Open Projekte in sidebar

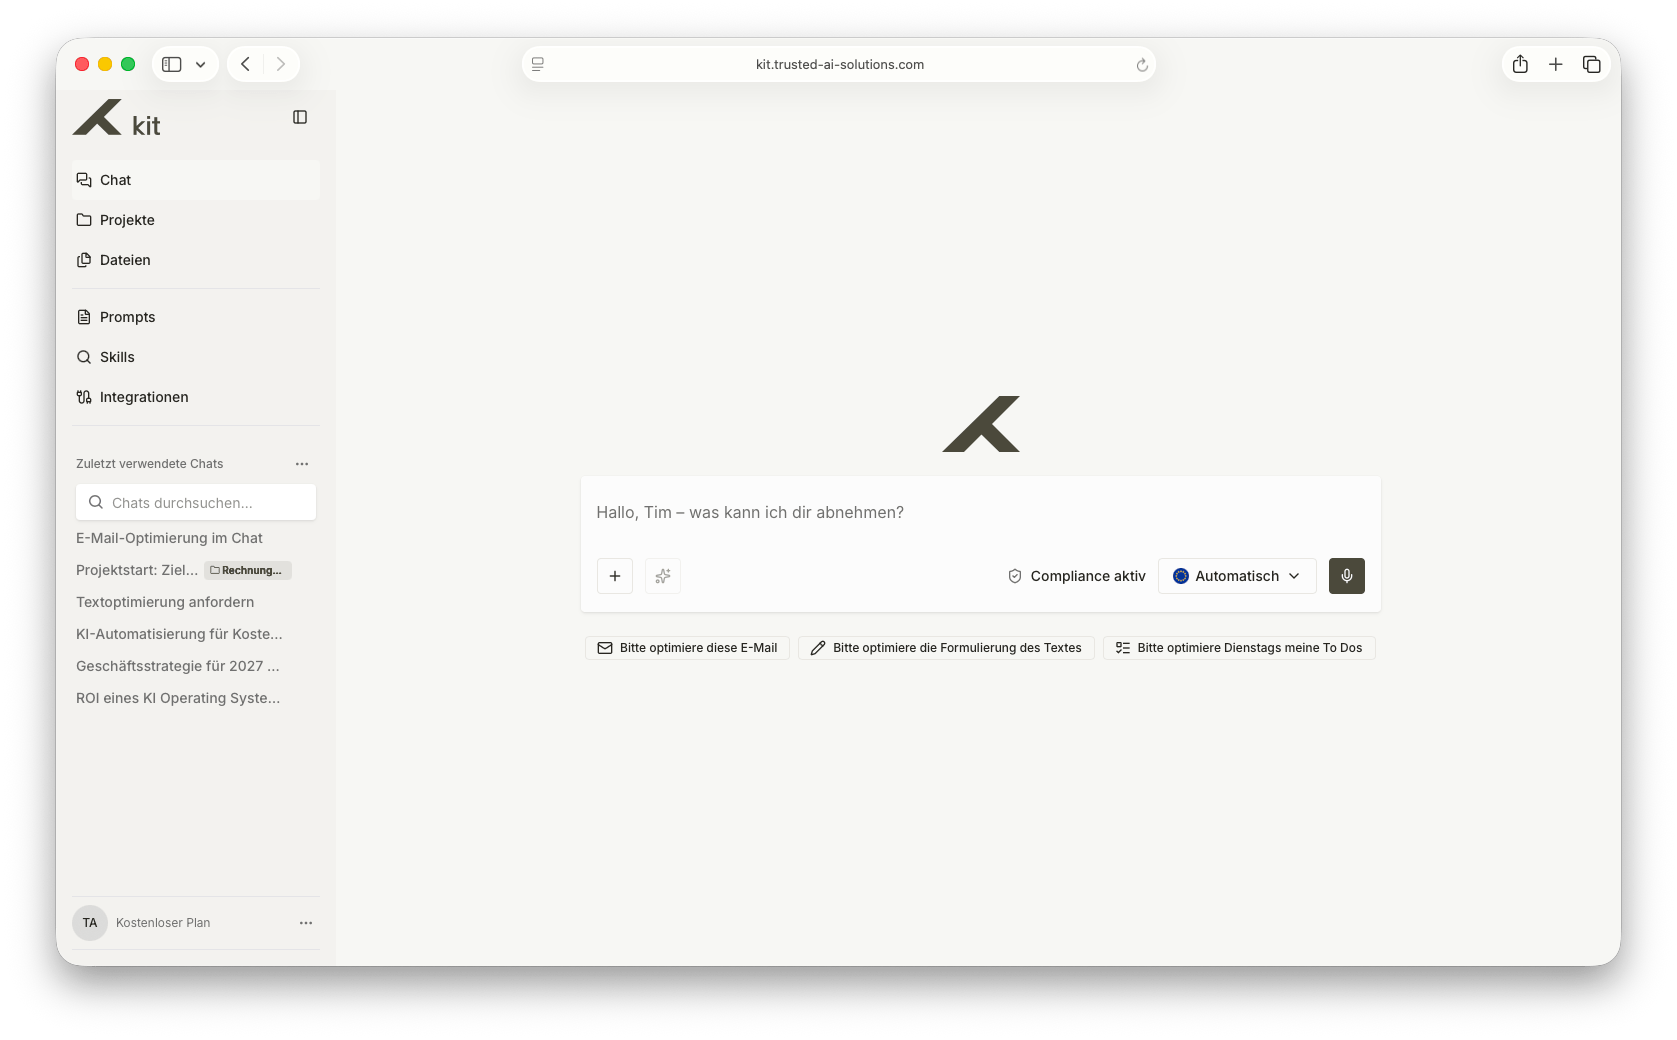point(196,220)
